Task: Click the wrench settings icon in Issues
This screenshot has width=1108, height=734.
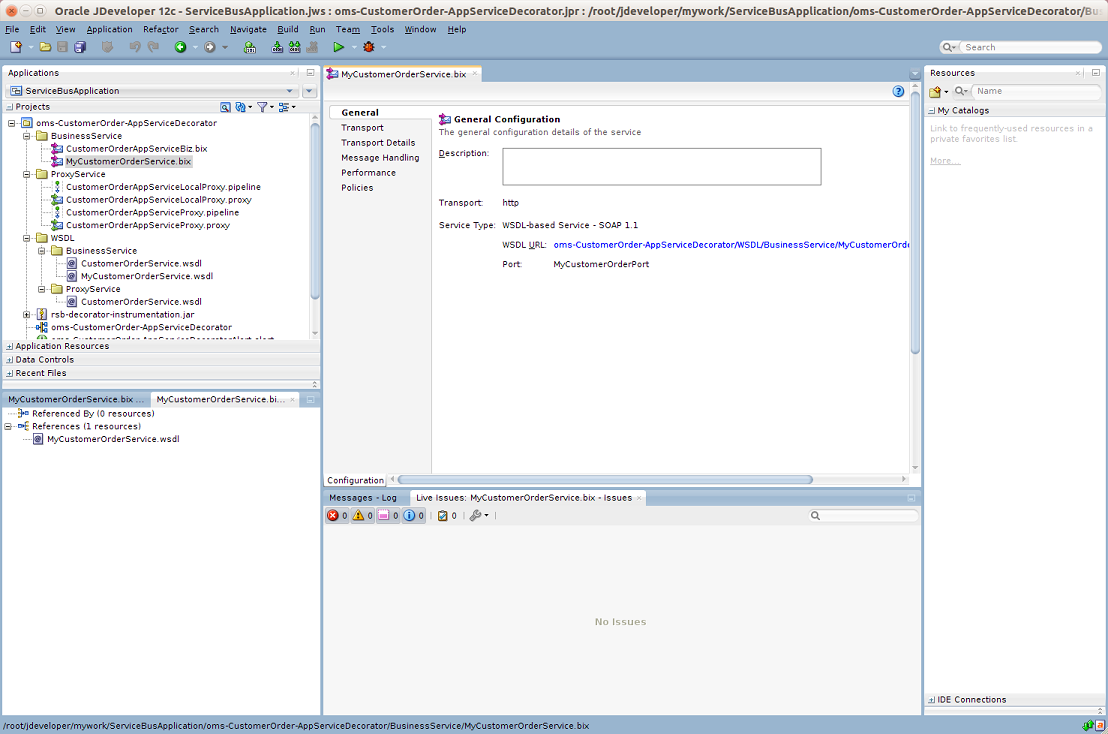Action: coord(476,516)
